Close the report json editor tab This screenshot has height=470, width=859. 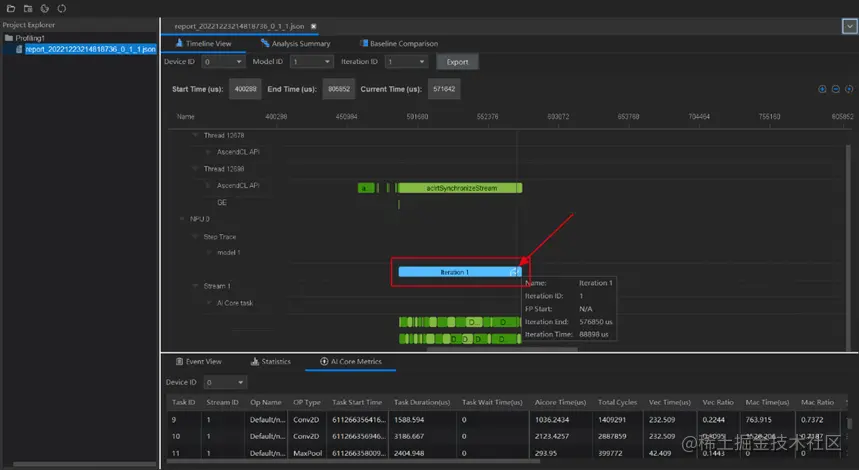313,26
